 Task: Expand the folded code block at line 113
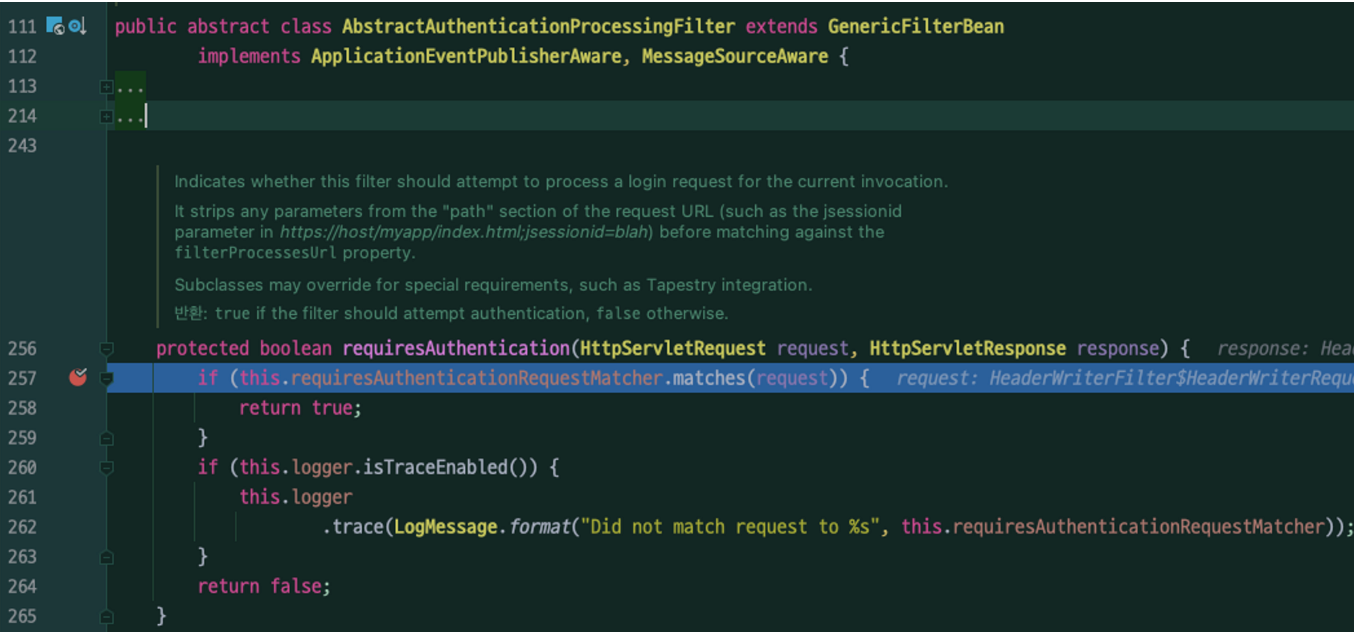click(107, 87)
